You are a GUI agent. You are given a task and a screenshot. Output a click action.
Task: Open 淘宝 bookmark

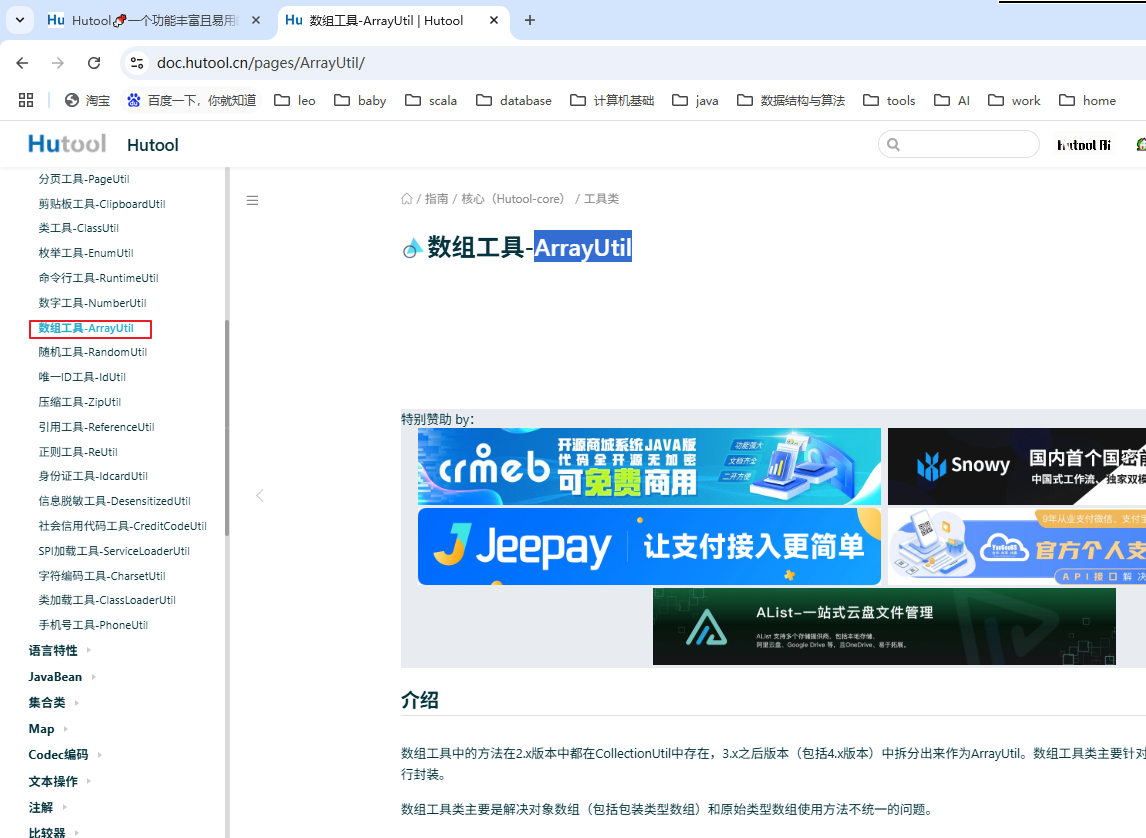point(87,100)
